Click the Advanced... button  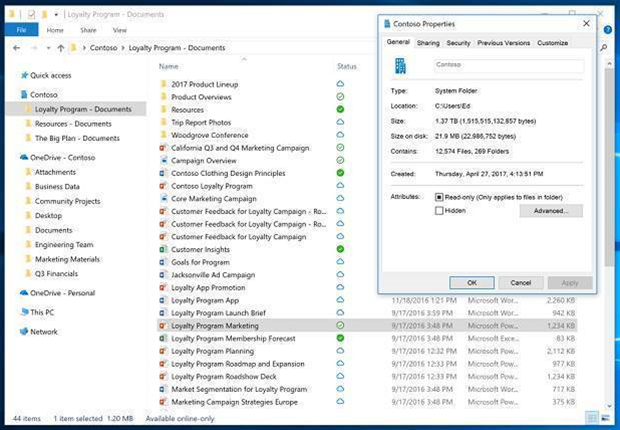click(551, 211)
